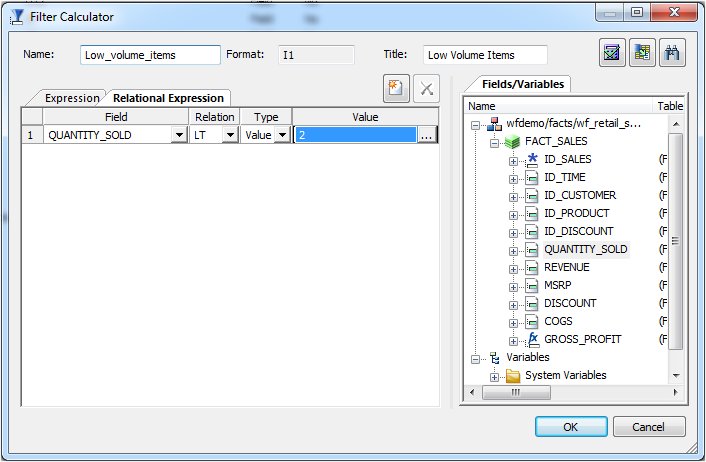This screenshot has height=462, width=706.
Task: Click the Table column header in tree
Action: tap(669, 106)
